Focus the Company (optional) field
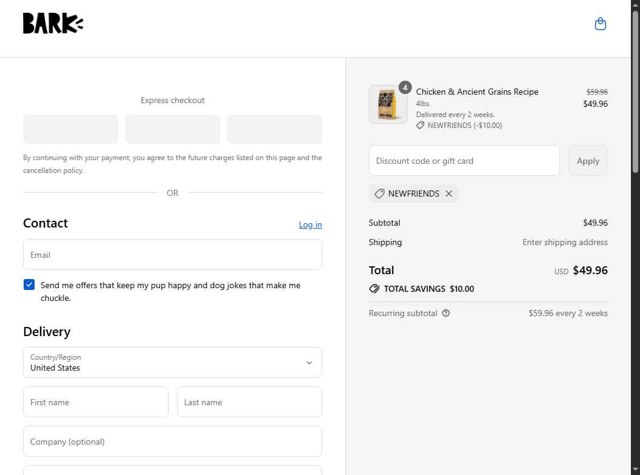640x475 pixels. point(172,442)
